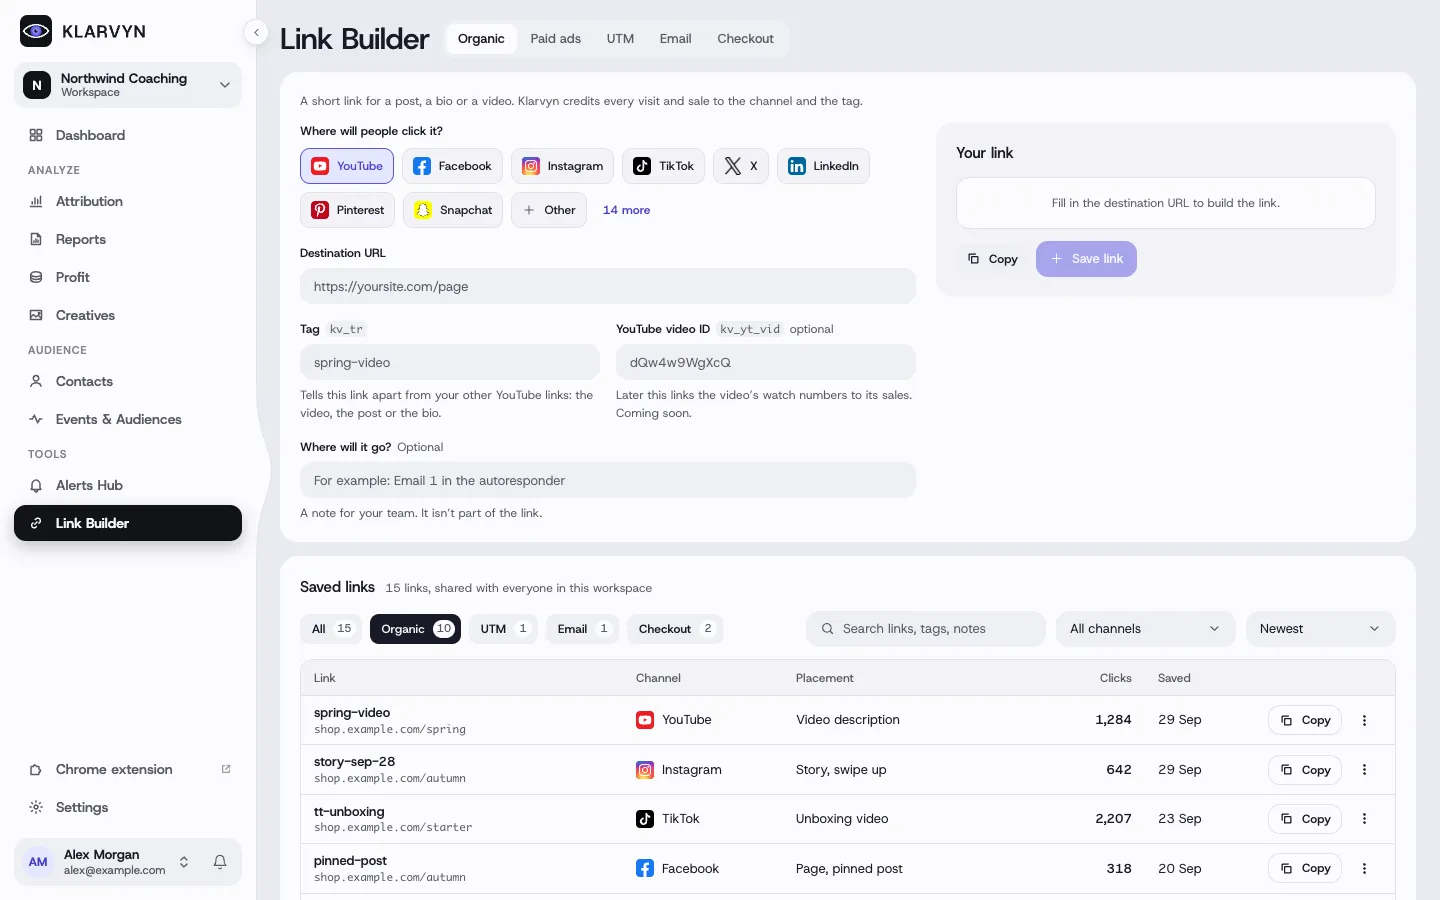The image size is (1440, 900).
Task: Click the Save link button
Action: pos(1086,259)
